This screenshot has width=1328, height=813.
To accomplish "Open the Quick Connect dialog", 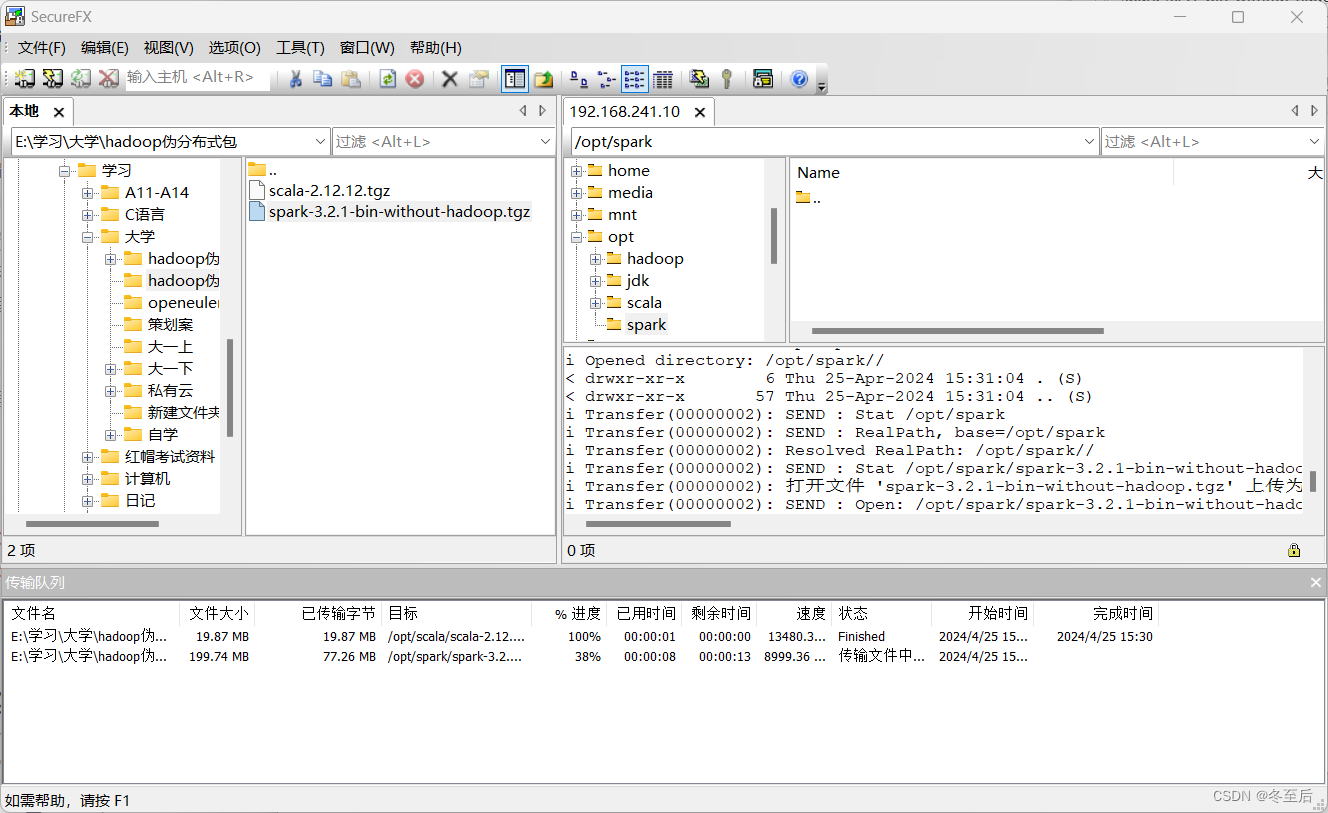I will (x=52, y=78).
